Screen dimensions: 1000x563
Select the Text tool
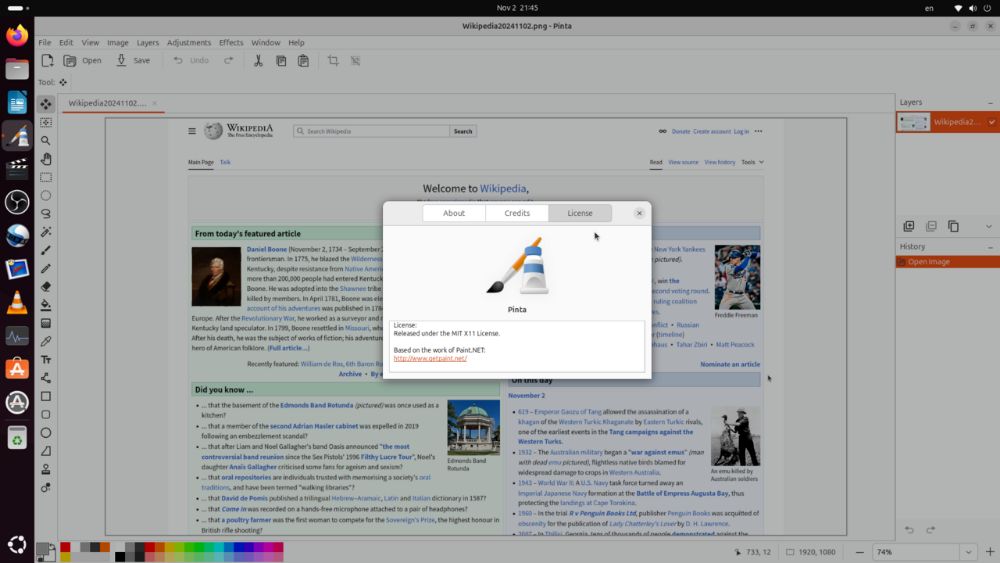pos(46,360)
